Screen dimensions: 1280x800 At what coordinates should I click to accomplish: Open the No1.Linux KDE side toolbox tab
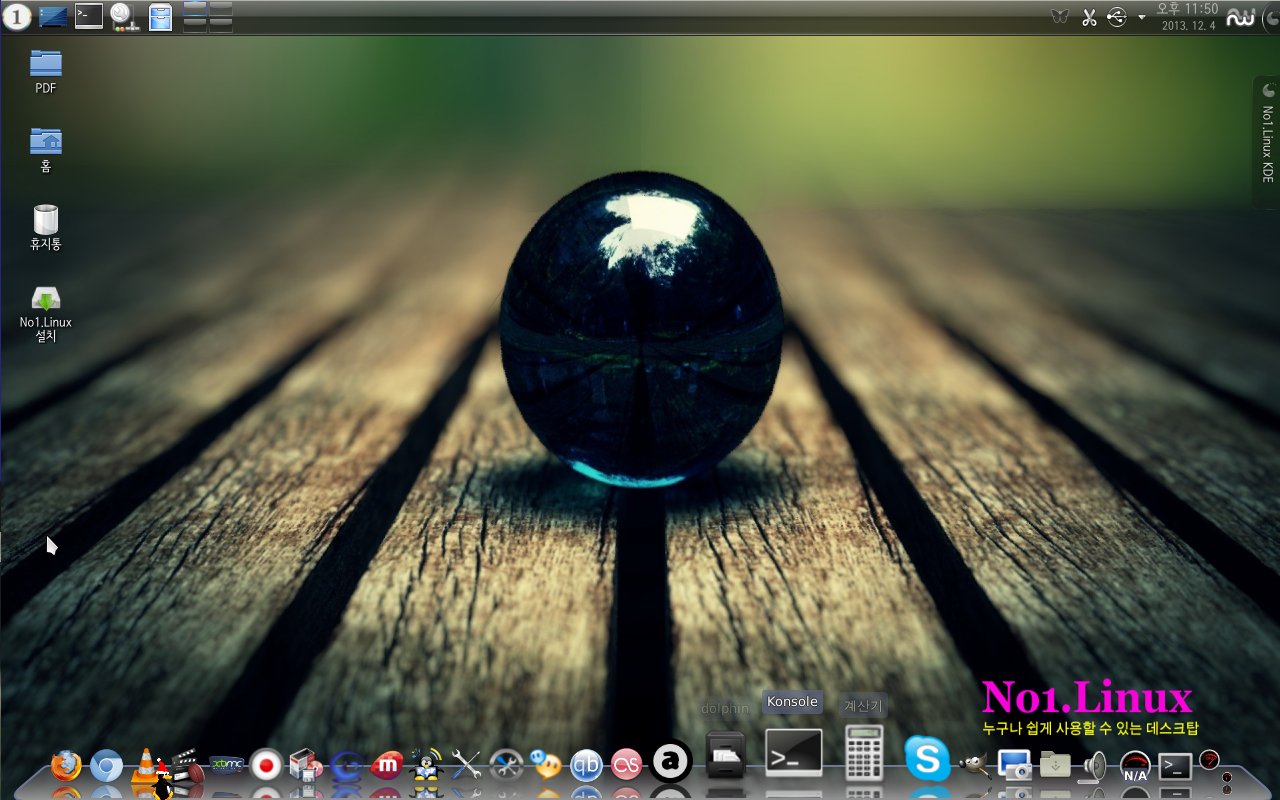[x=1267, y=142]
